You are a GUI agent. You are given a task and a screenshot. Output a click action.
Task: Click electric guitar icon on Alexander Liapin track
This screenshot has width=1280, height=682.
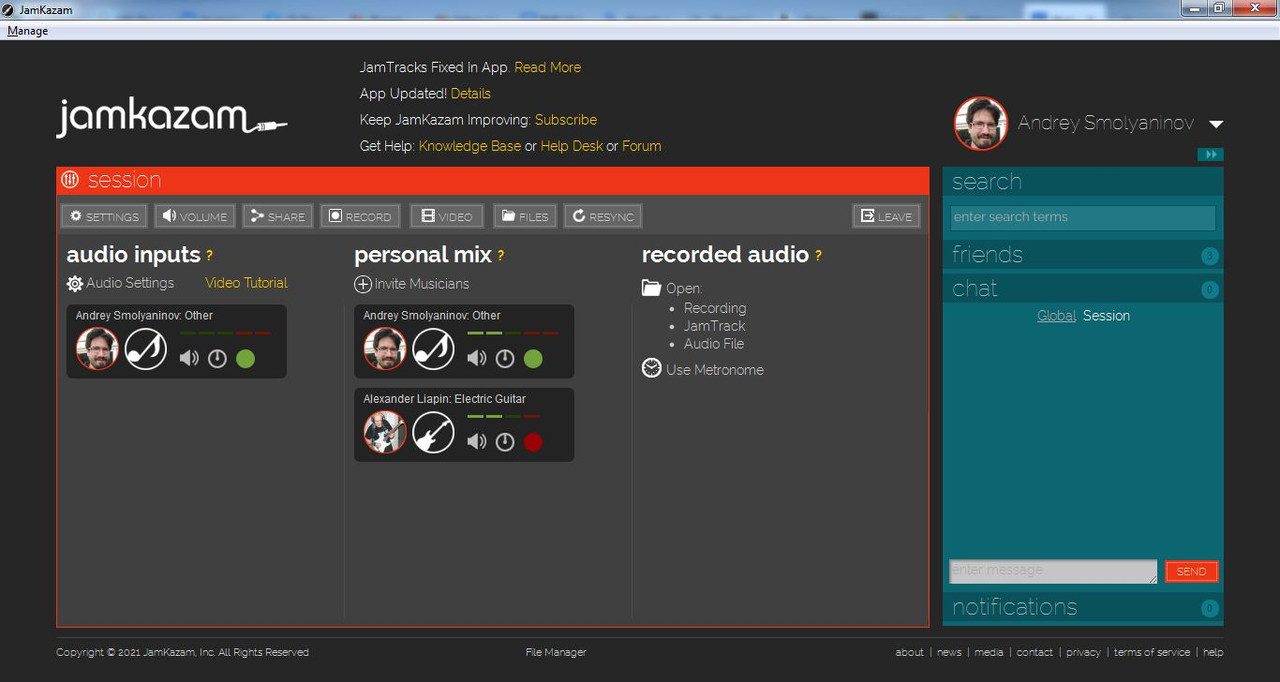tap(434, 432)
